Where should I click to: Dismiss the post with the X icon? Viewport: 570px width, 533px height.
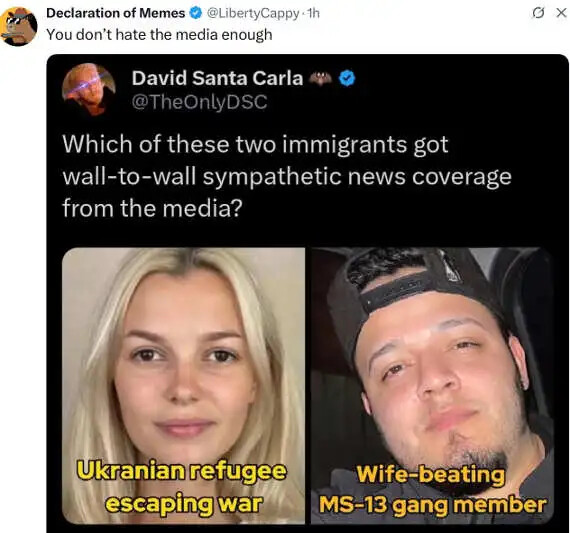[x=562, y=13]
